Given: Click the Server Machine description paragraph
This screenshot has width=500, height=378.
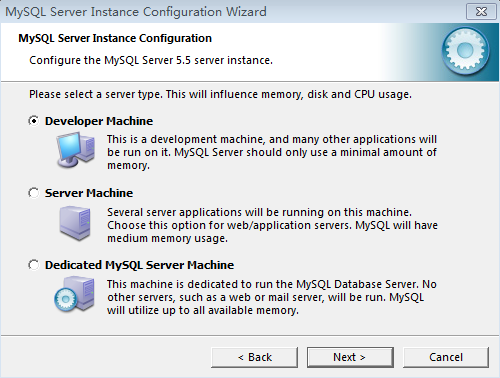Looking at the screenshot, I should (272, 225).
